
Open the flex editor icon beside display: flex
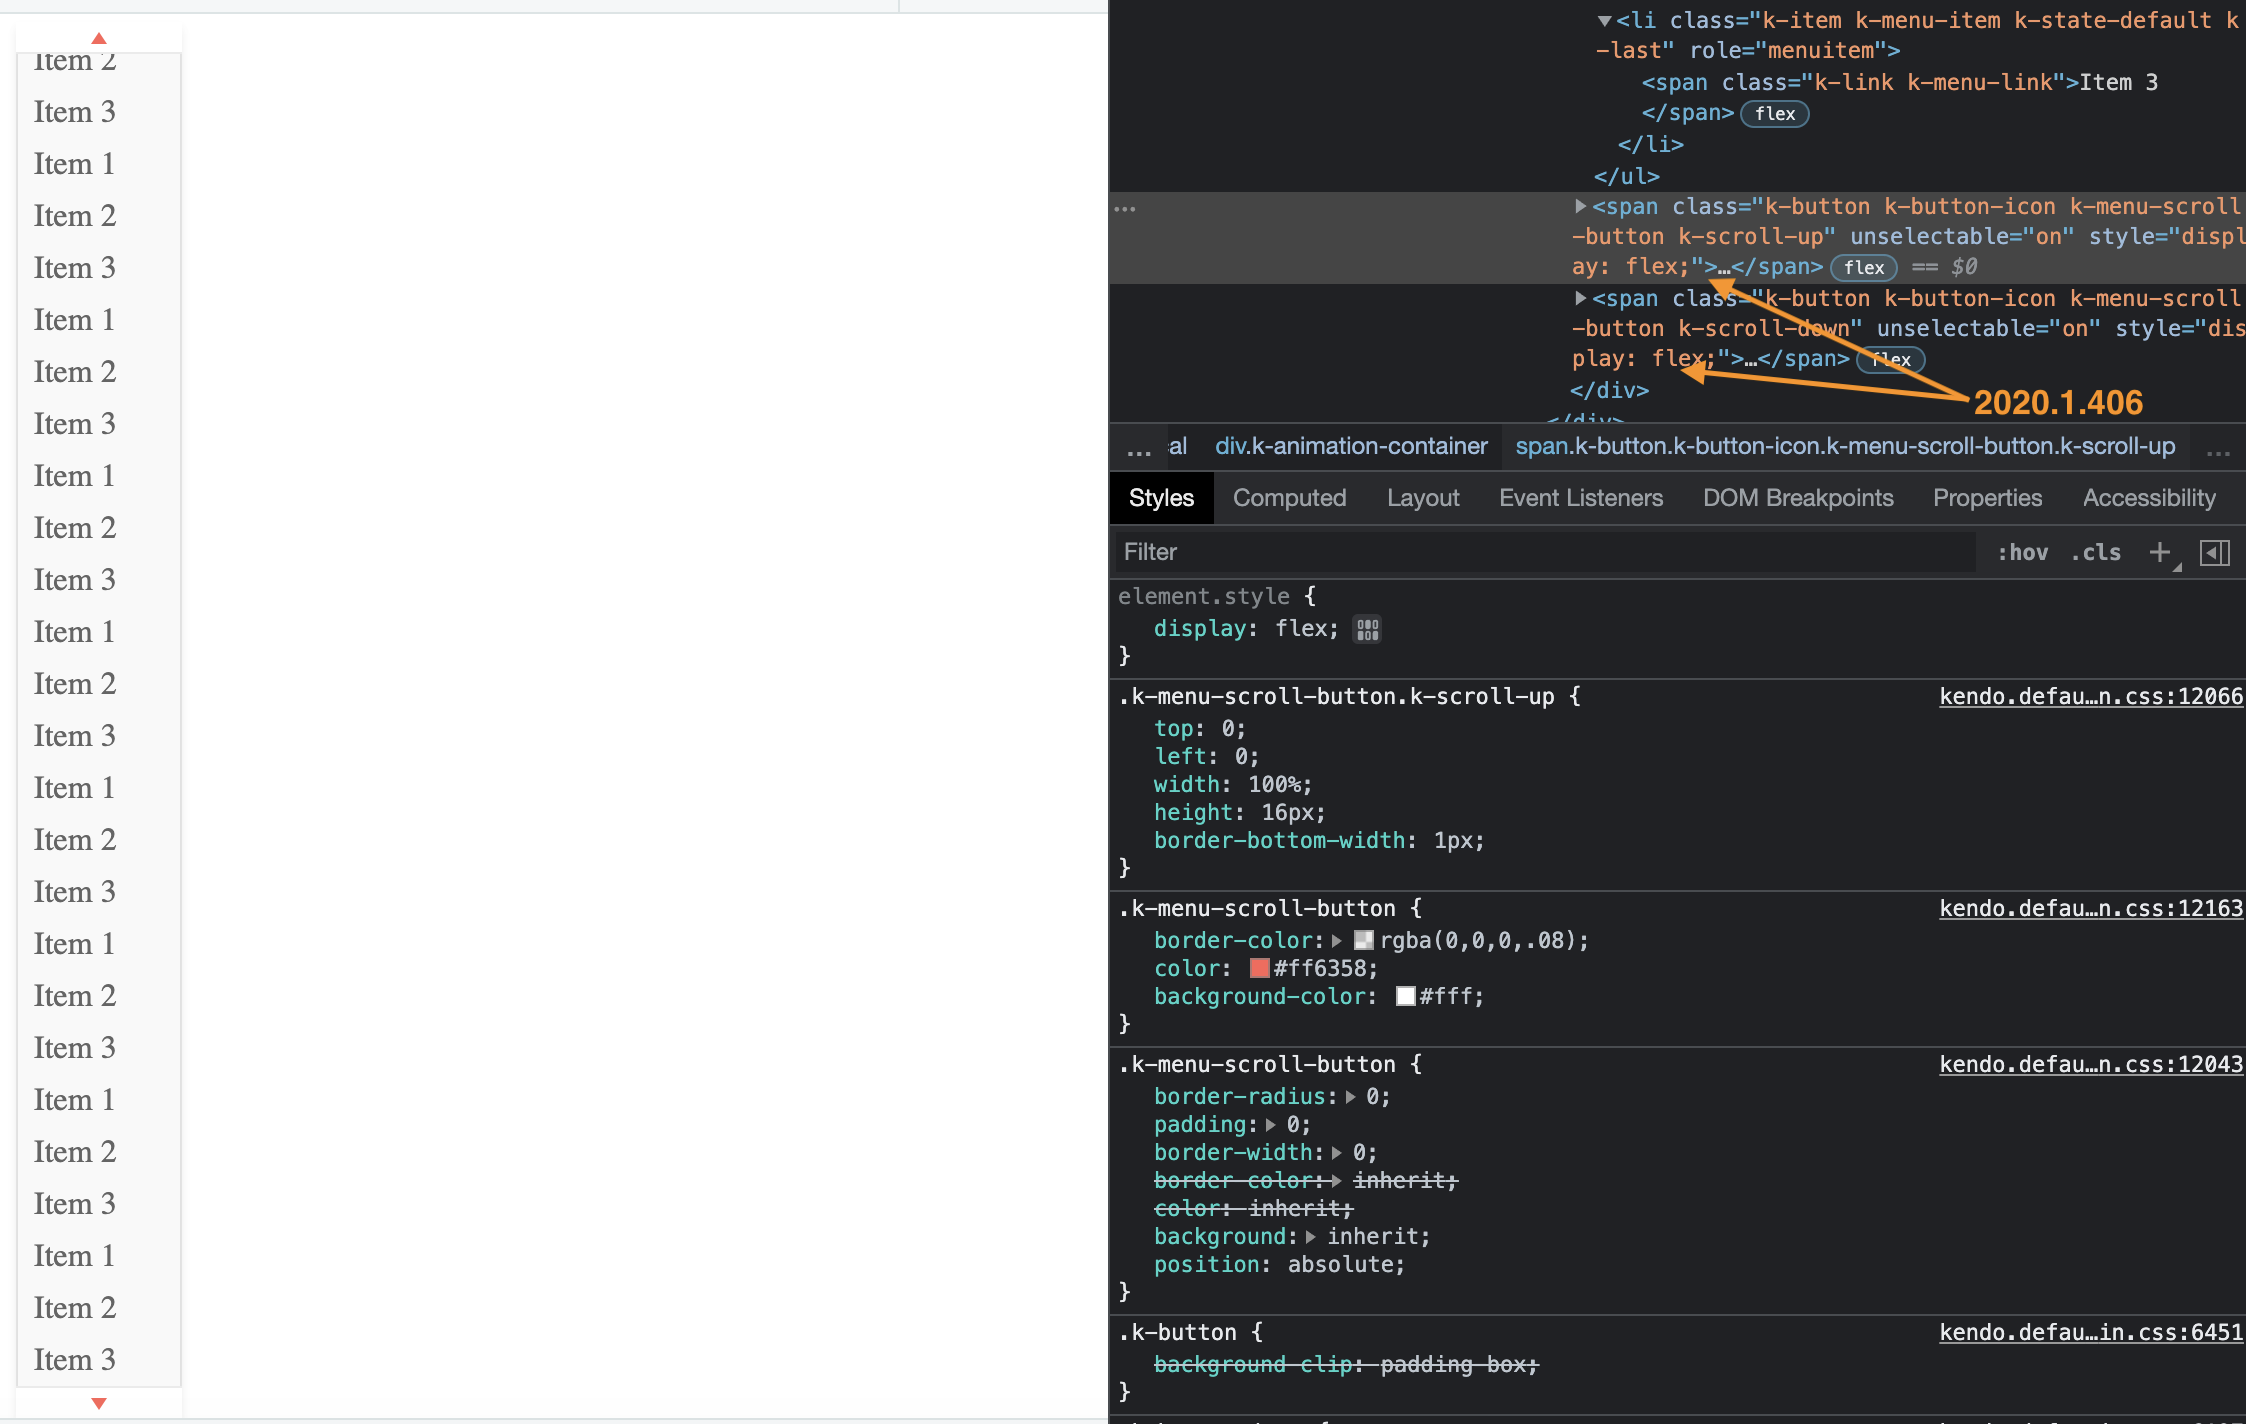pos(1368,629)
